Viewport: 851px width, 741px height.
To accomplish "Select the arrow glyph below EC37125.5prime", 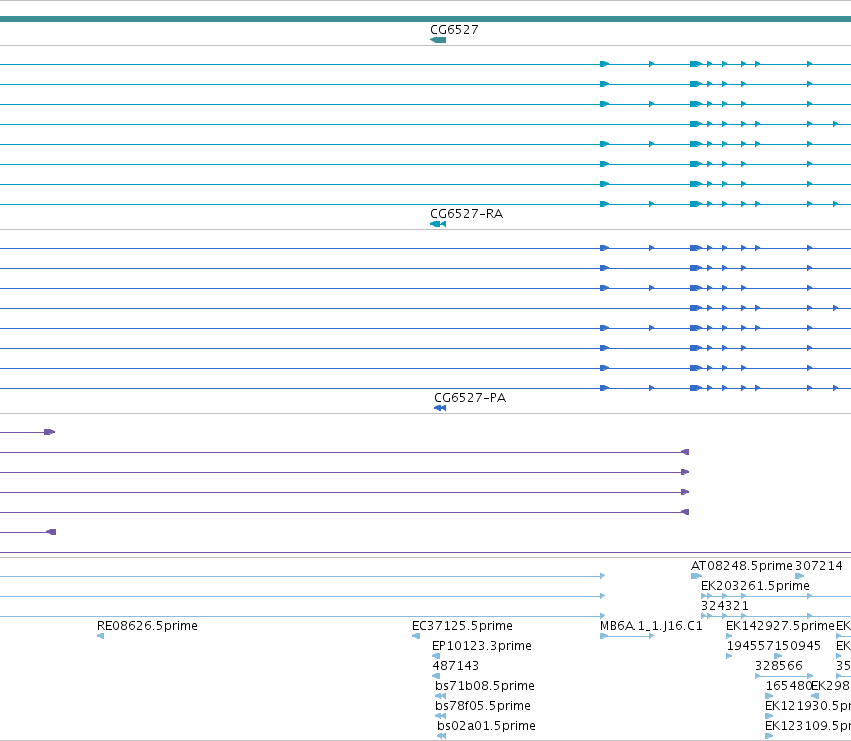I will [x=416, y=636].
